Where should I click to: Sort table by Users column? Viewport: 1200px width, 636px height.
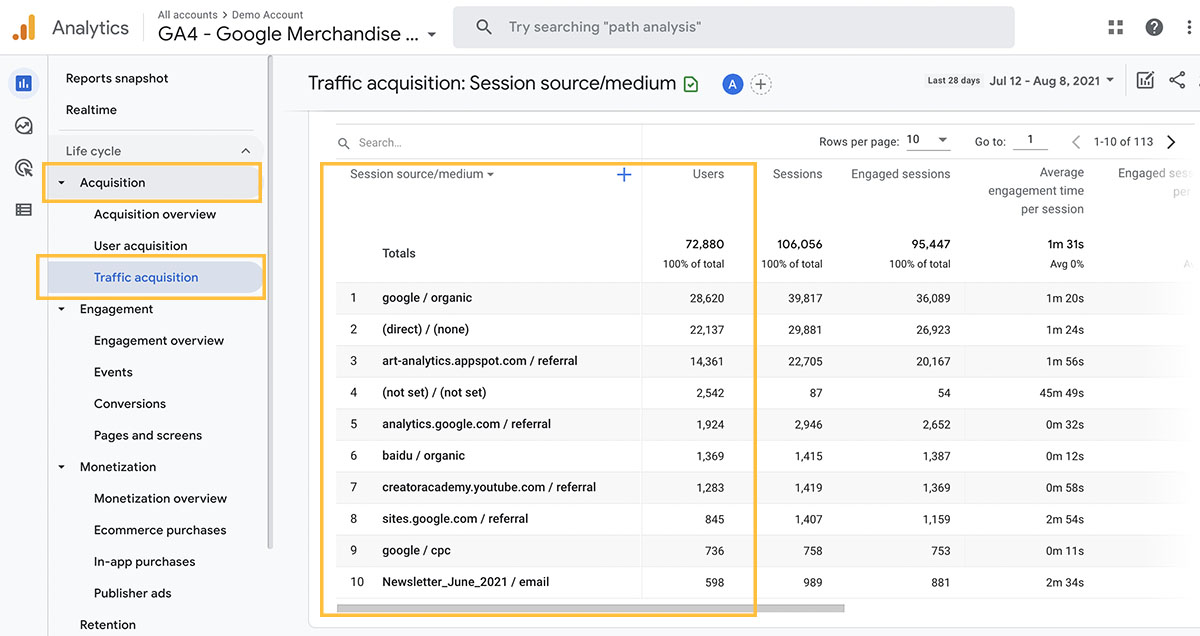point(708,174)
